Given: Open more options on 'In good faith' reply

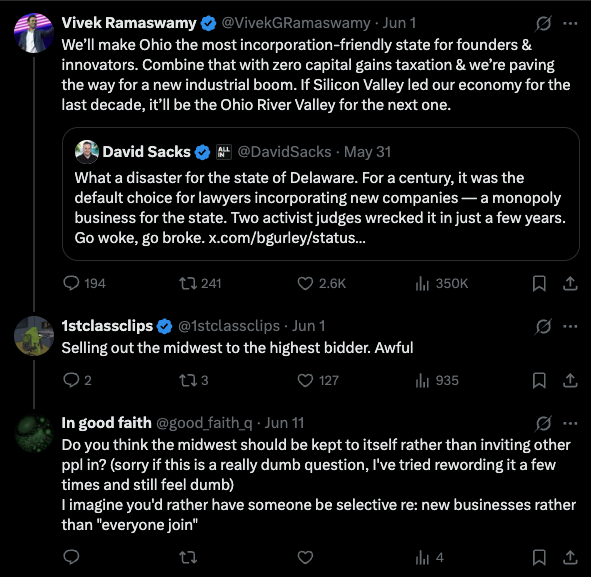Looking at the screenshot, I should tap(570, 424).
